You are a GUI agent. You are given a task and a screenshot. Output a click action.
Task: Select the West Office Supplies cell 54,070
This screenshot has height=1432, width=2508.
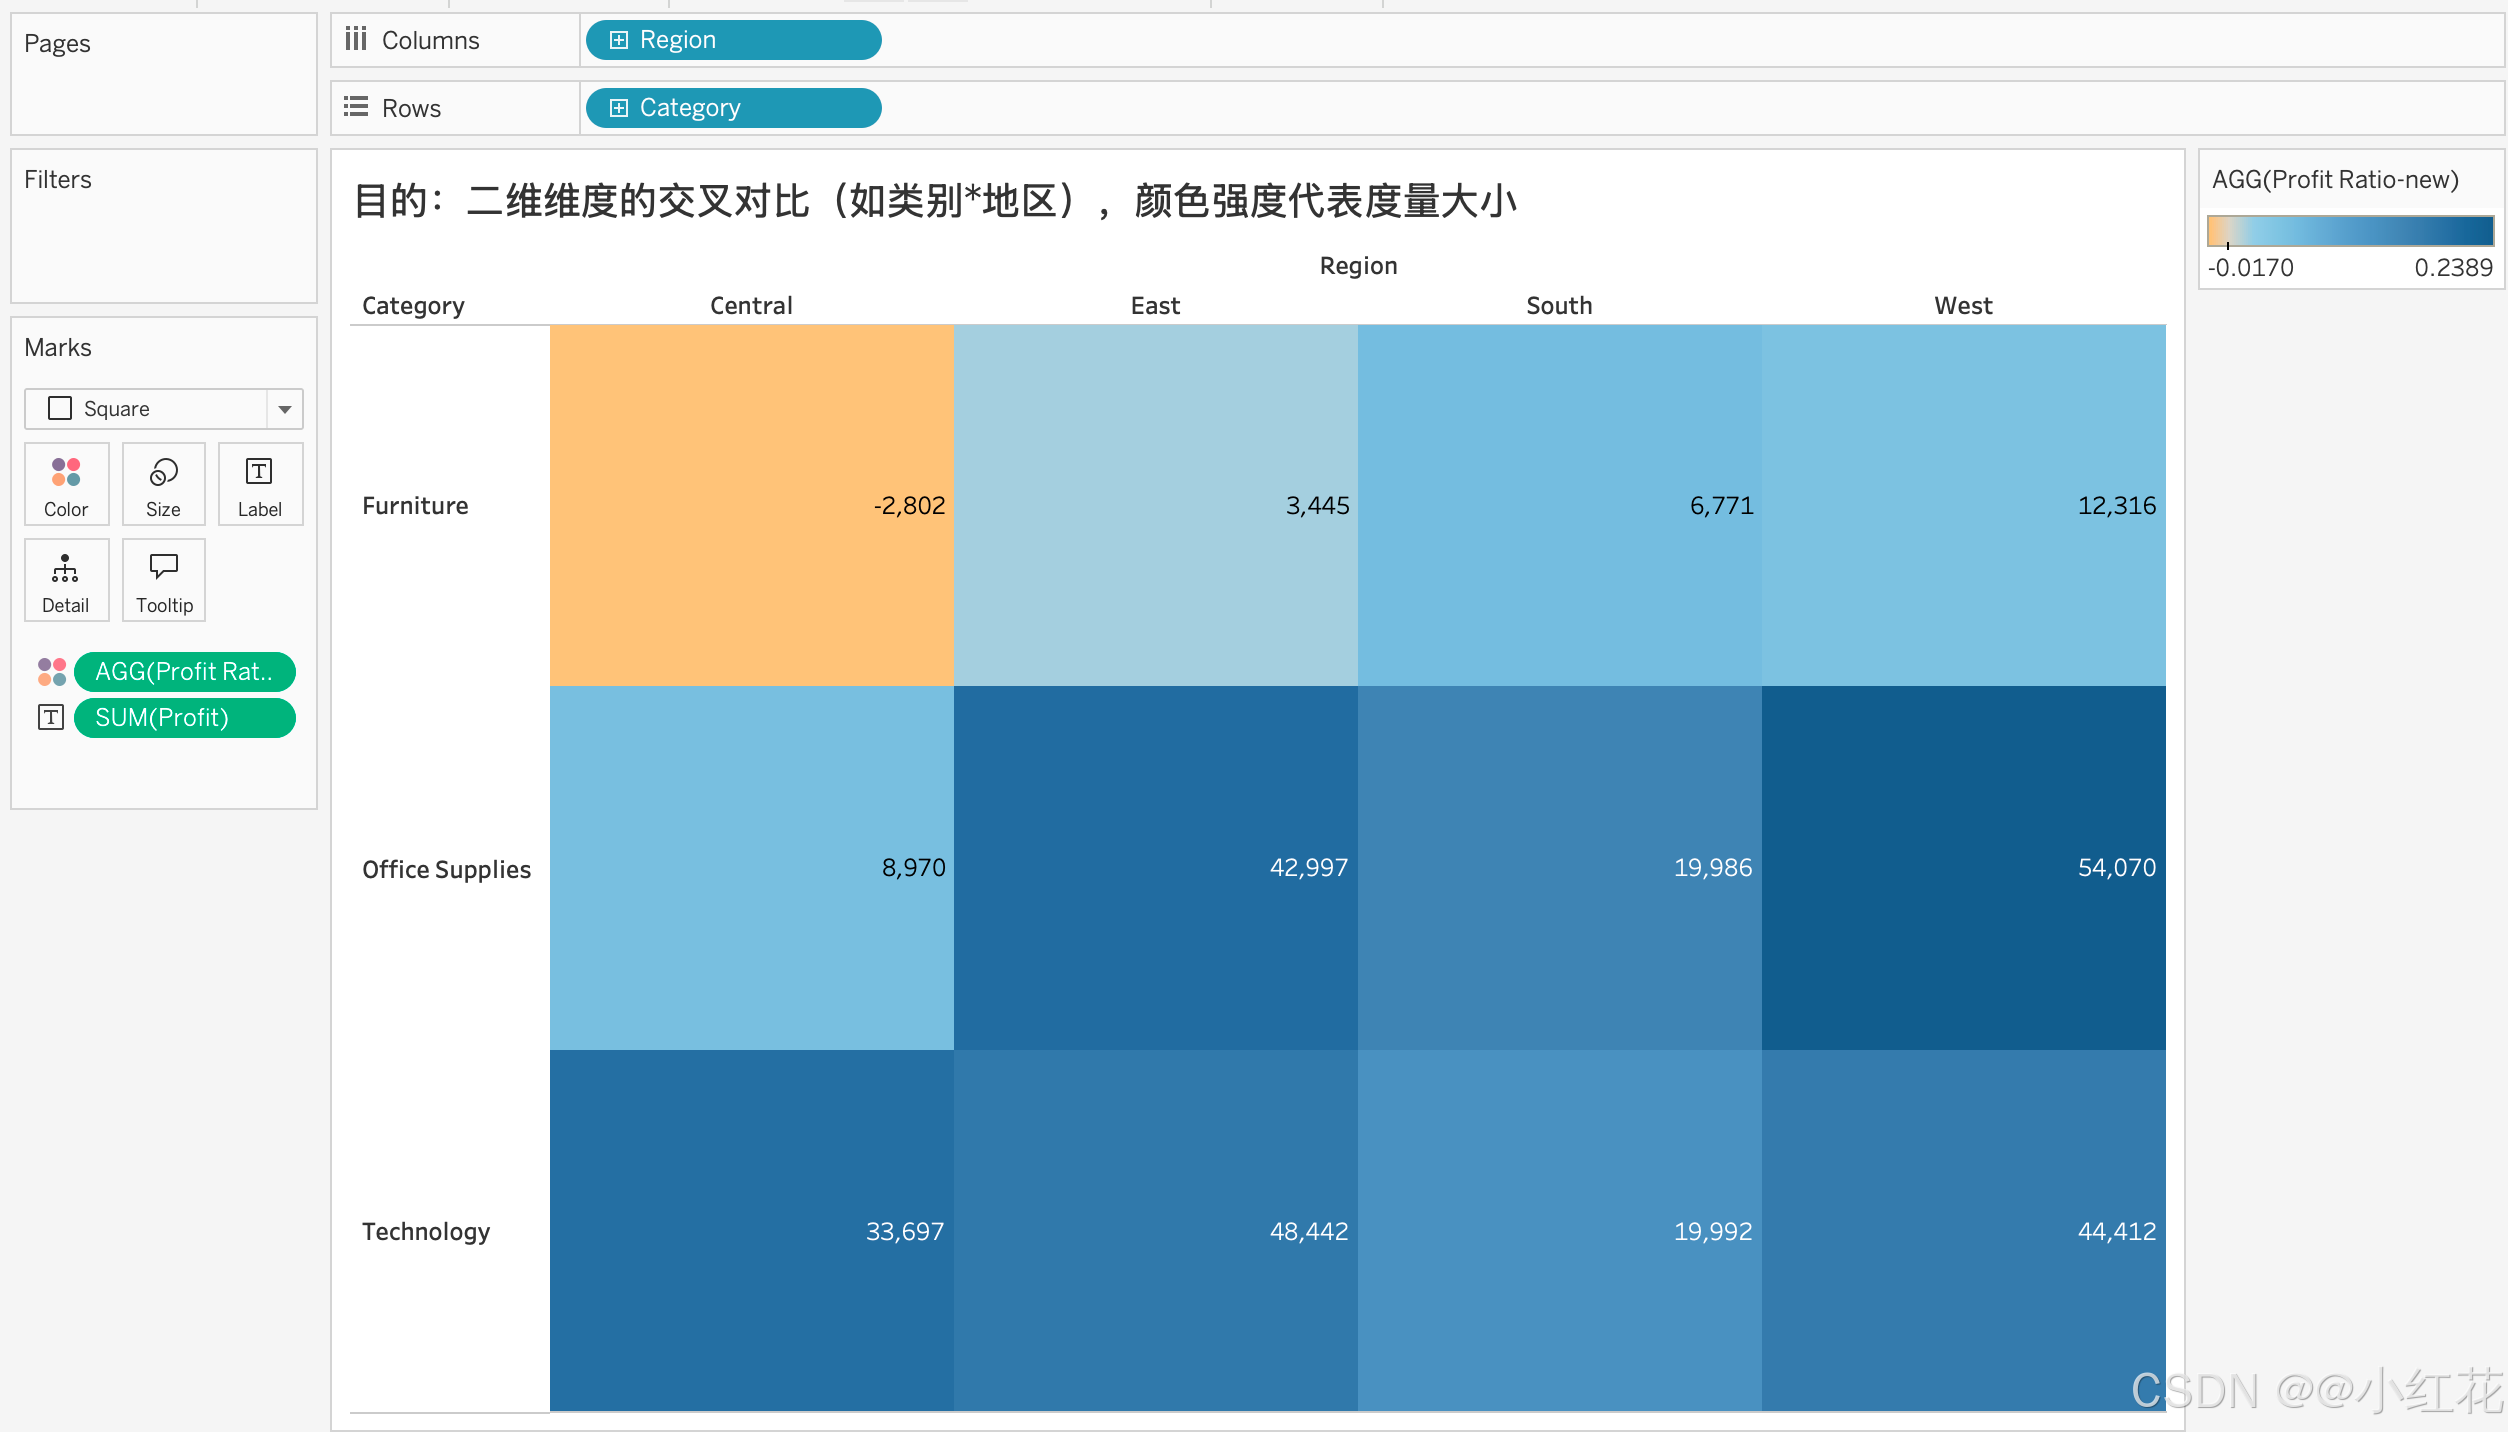[x=1963, y=867]
